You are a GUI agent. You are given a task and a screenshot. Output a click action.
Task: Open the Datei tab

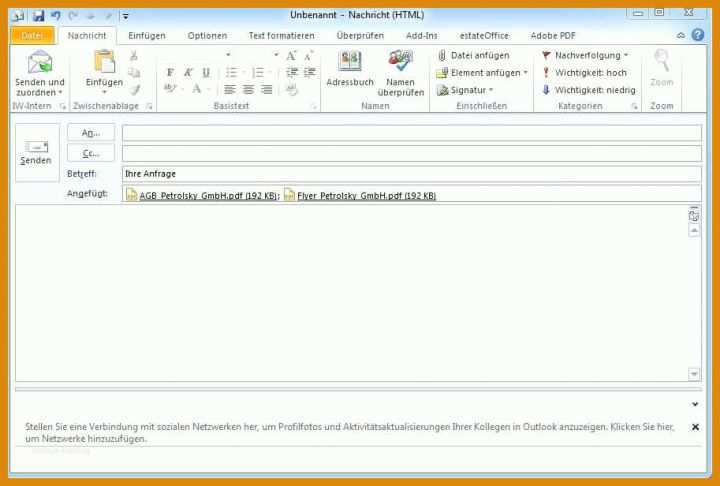pos(32,36)
